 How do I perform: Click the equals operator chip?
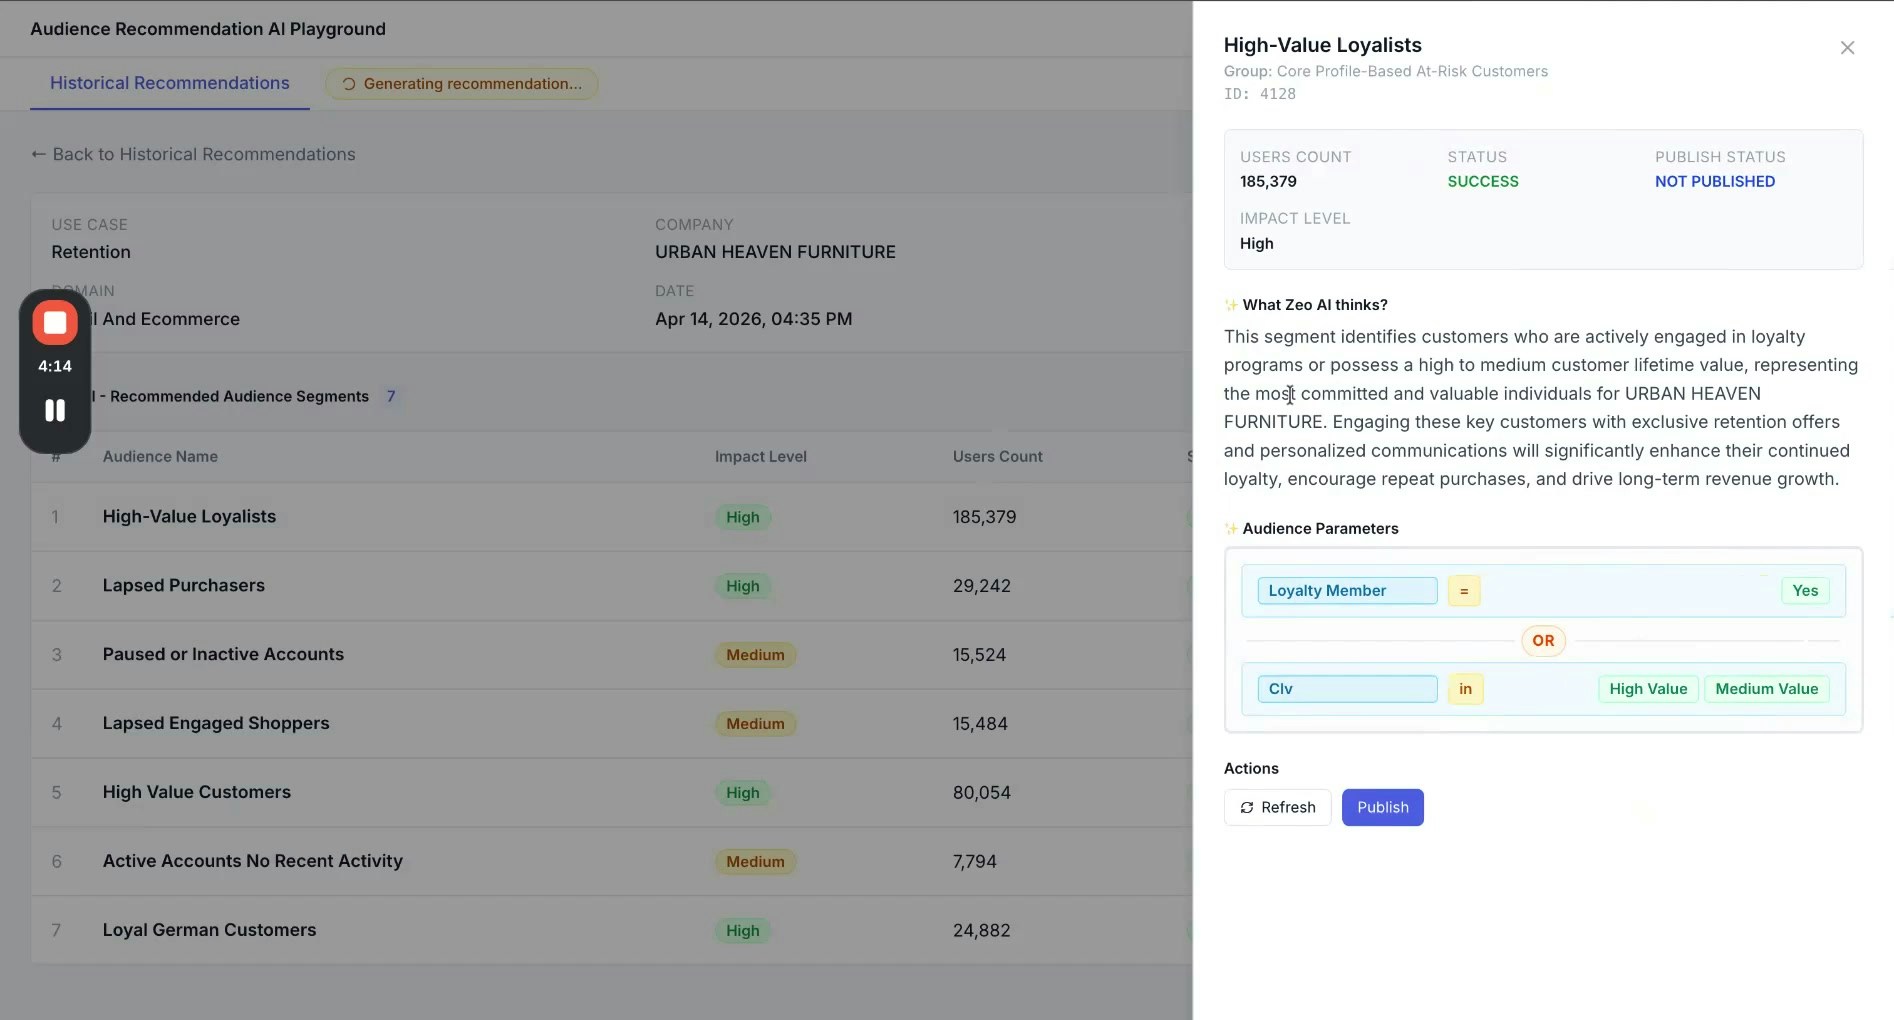pyautogui.click(x=1464, y=591)
